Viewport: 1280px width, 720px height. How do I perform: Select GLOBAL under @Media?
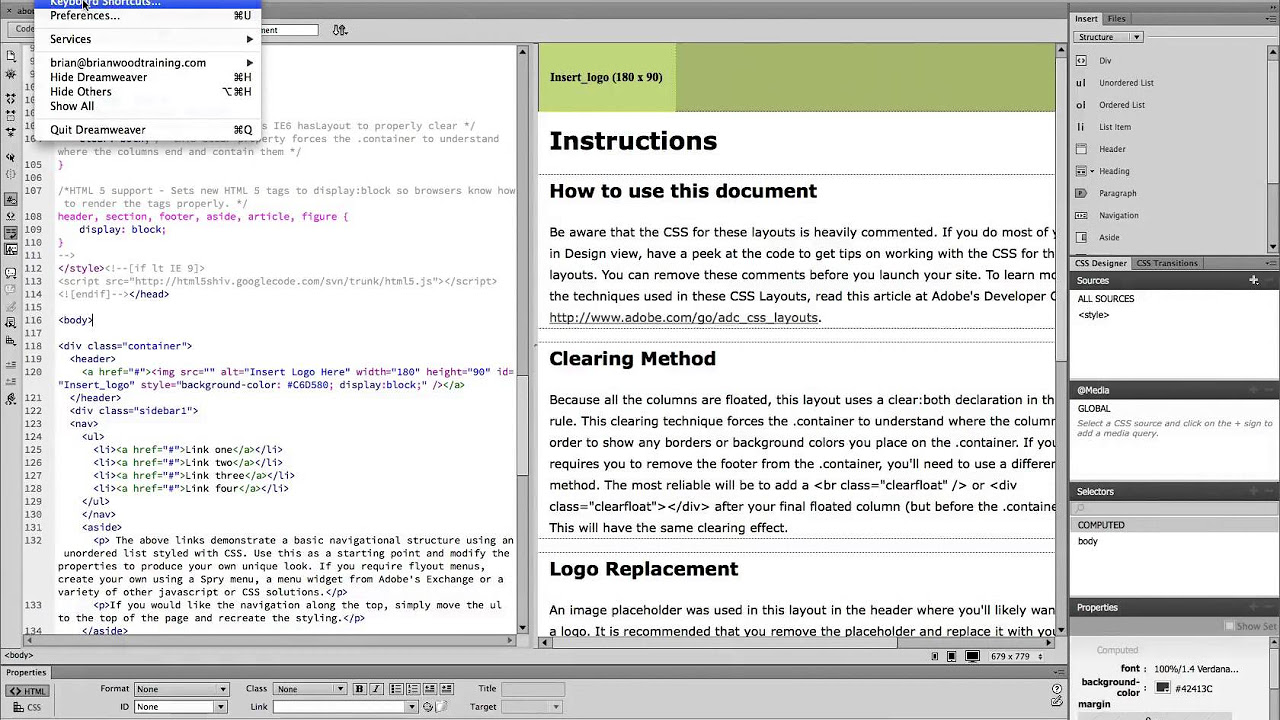[x=1094, y=408]
